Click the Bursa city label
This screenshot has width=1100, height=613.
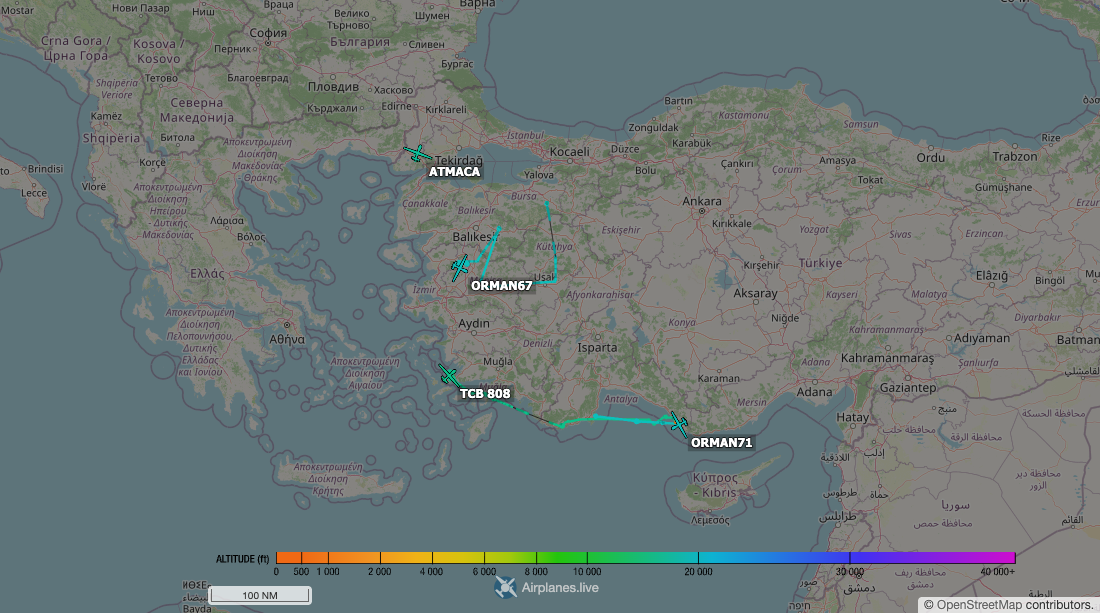(x=523, y=196)
